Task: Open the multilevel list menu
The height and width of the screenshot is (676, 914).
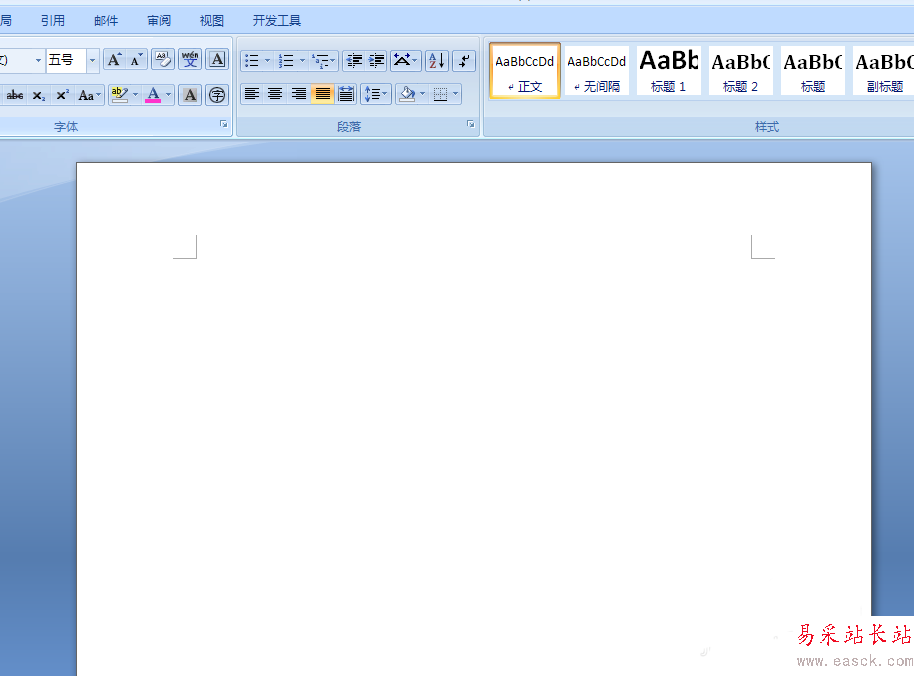Action: coord(323,61)
